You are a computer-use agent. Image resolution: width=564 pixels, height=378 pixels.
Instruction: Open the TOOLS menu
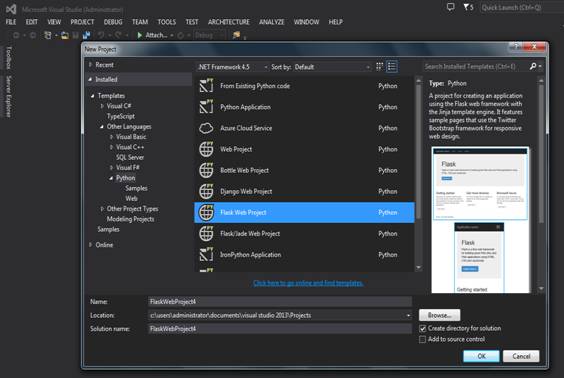[167, 22]
